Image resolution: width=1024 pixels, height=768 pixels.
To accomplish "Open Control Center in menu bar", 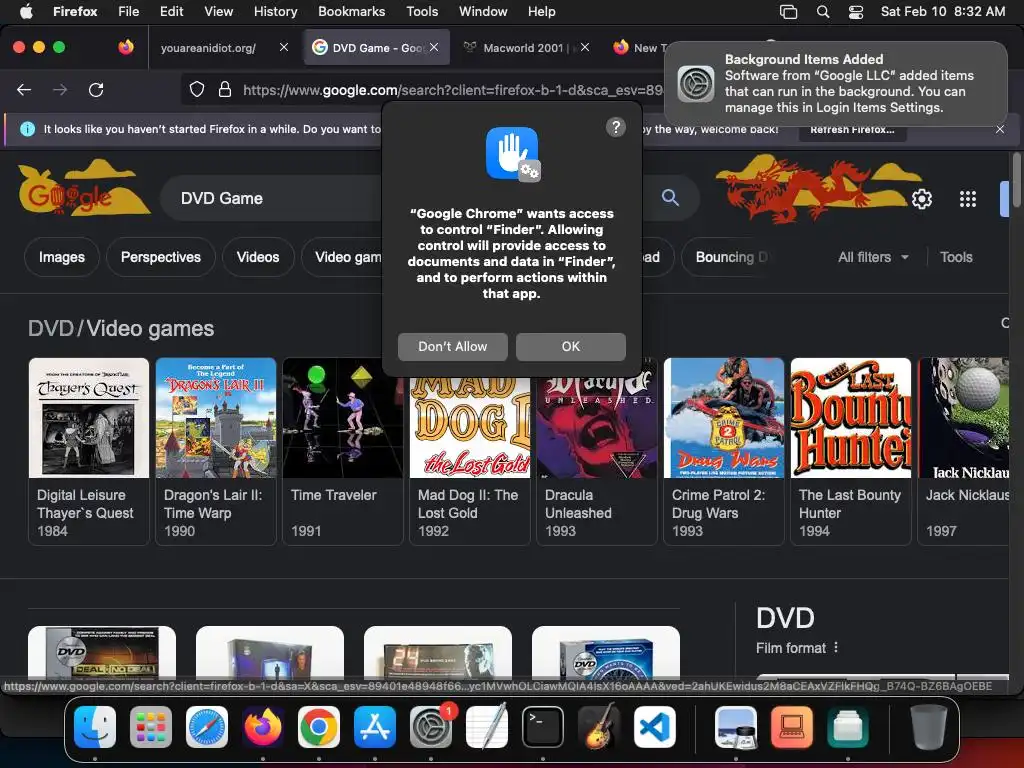I will pyautogui.click(x=856, y=12).
